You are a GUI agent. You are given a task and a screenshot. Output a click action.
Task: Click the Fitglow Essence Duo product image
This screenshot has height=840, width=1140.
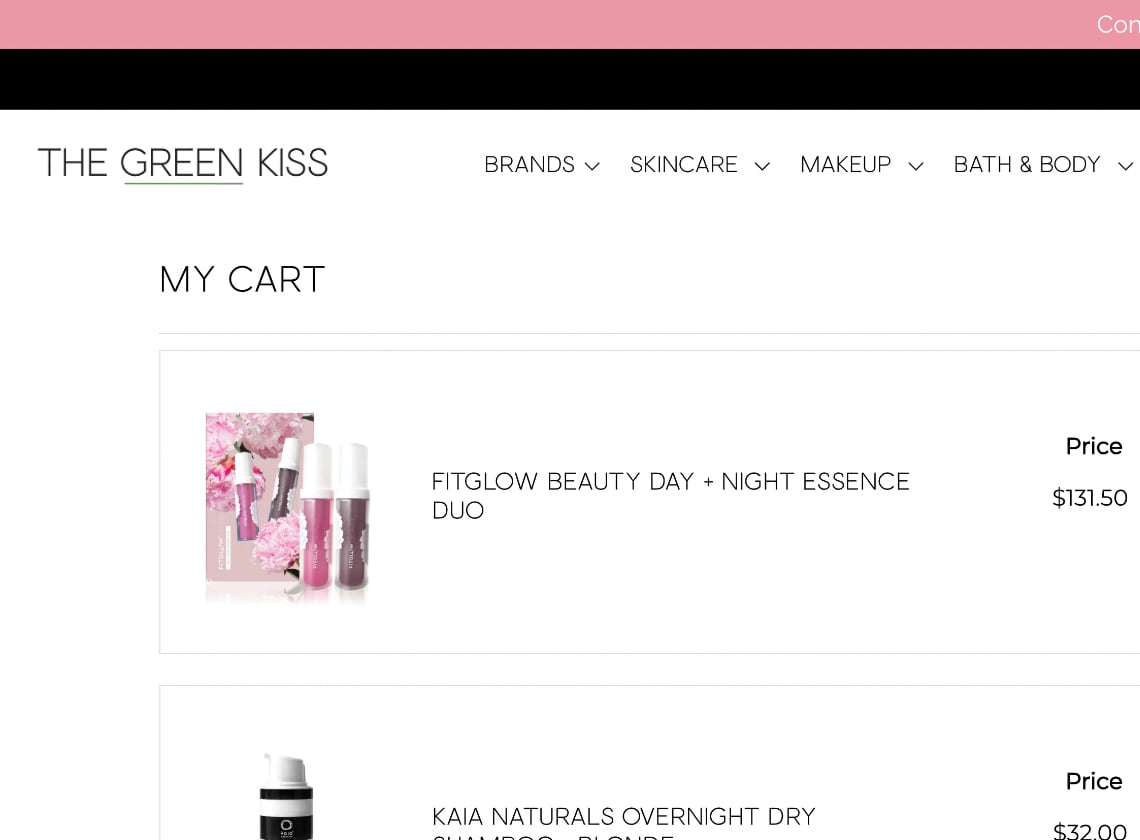(288, 506)
